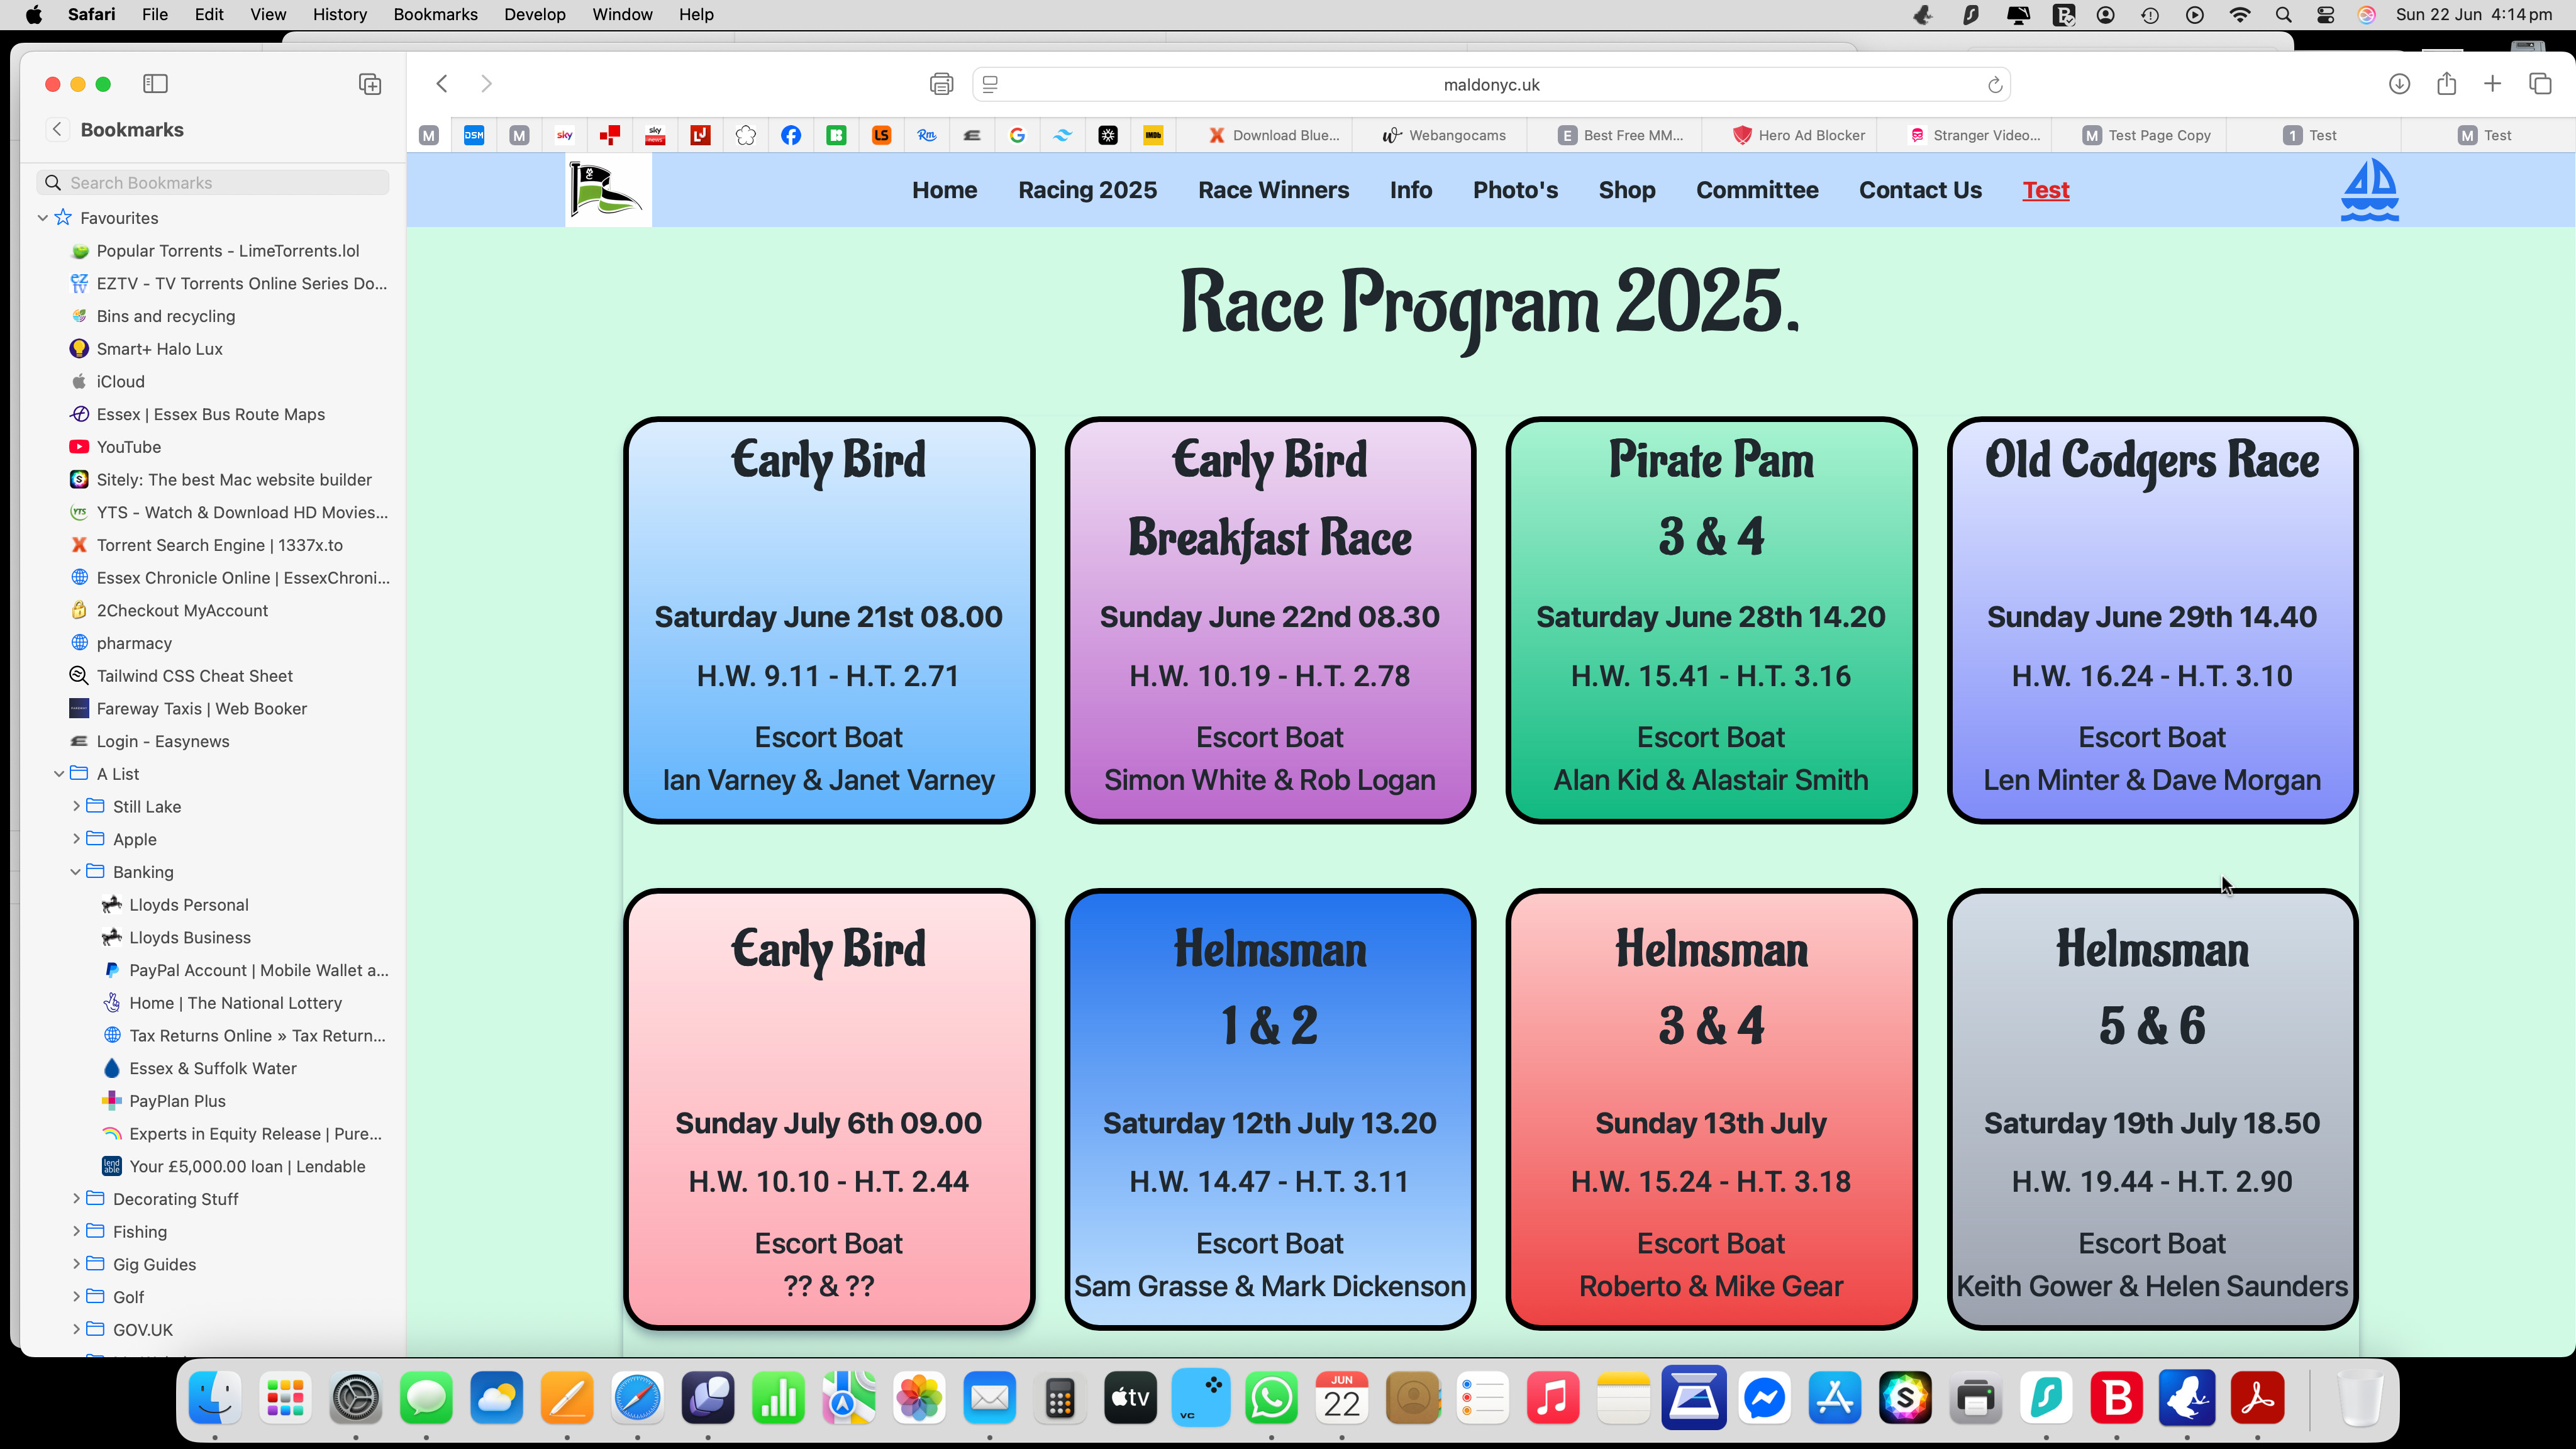The height and width of the screenshot is (1449, 2576).
Task: Open the new tab group icon
Action: pyautogui.click(x=370, y=84)
